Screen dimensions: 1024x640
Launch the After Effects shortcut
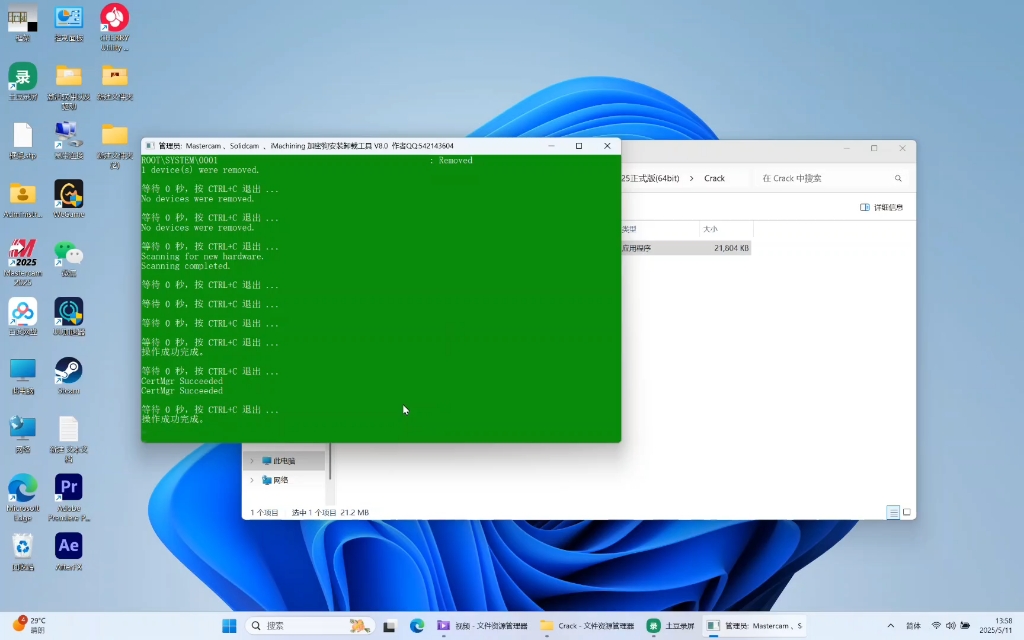coord(69,552)
